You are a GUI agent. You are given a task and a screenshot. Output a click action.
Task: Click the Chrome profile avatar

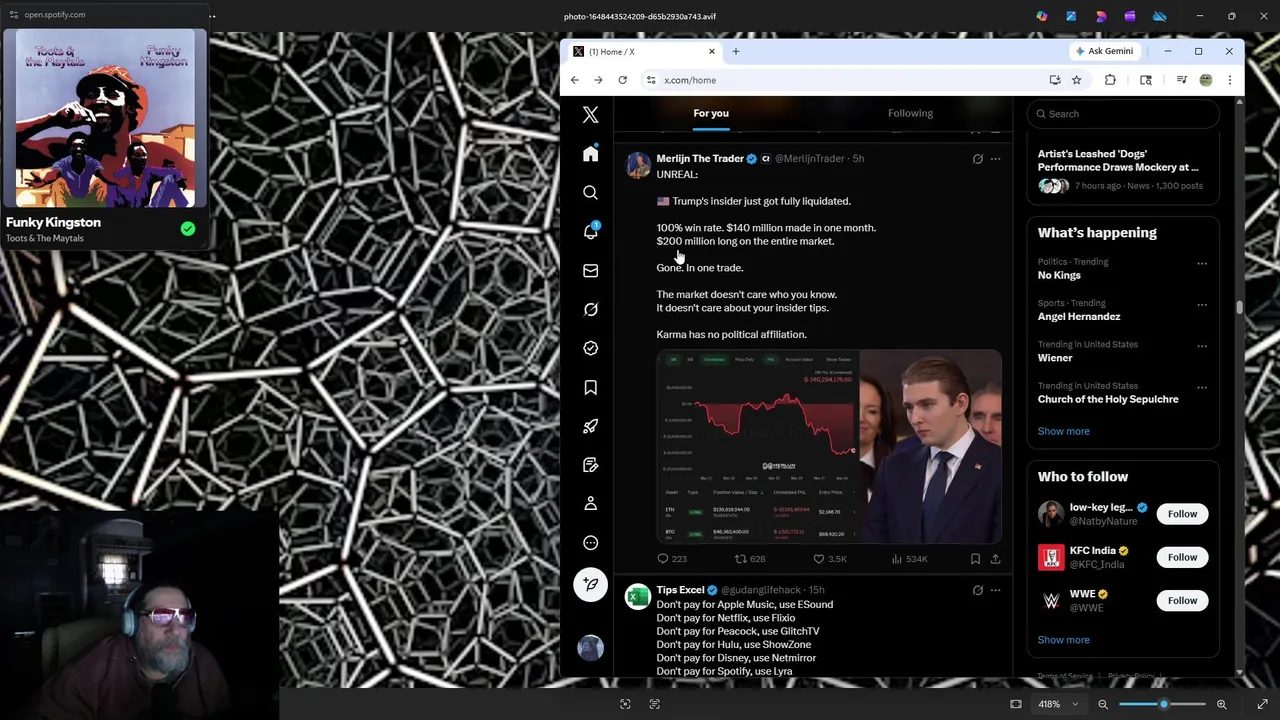1206,80
